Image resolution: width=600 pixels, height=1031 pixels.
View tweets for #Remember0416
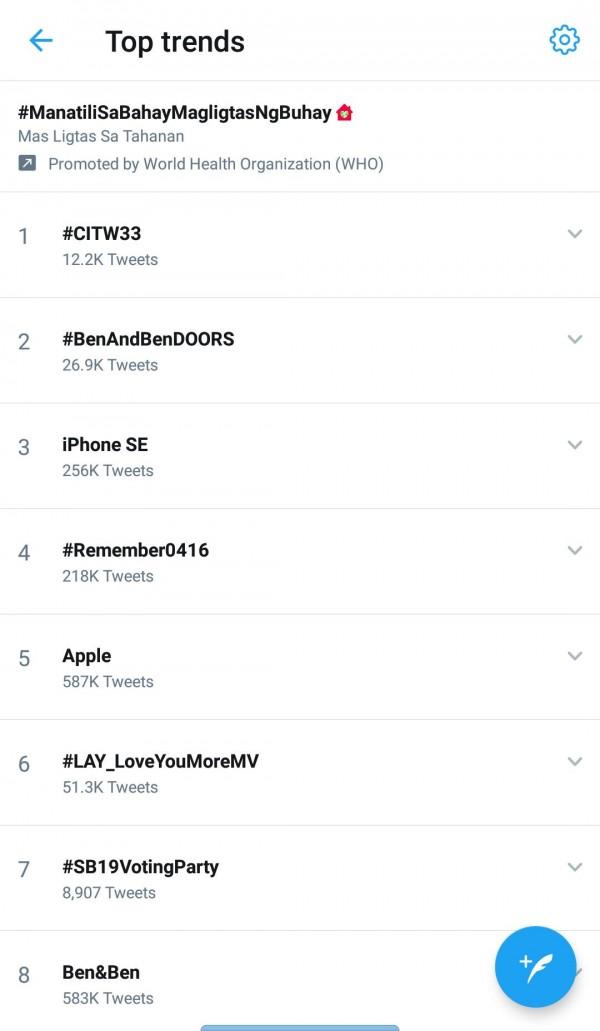pos(135,550)
